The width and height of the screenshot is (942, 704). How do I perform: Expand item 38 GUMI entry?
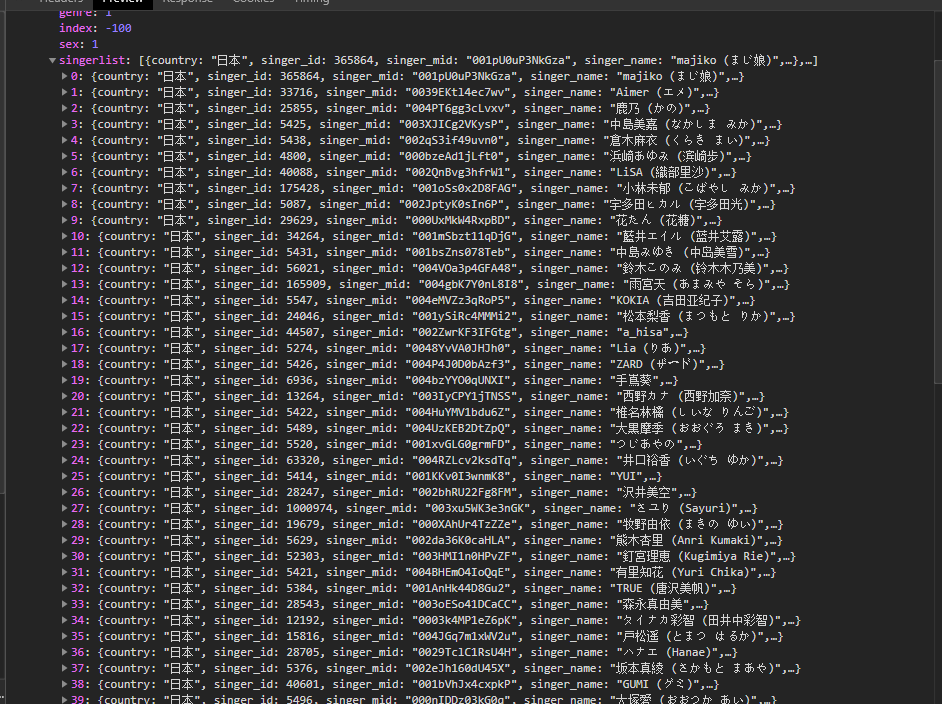click(64, 685)
